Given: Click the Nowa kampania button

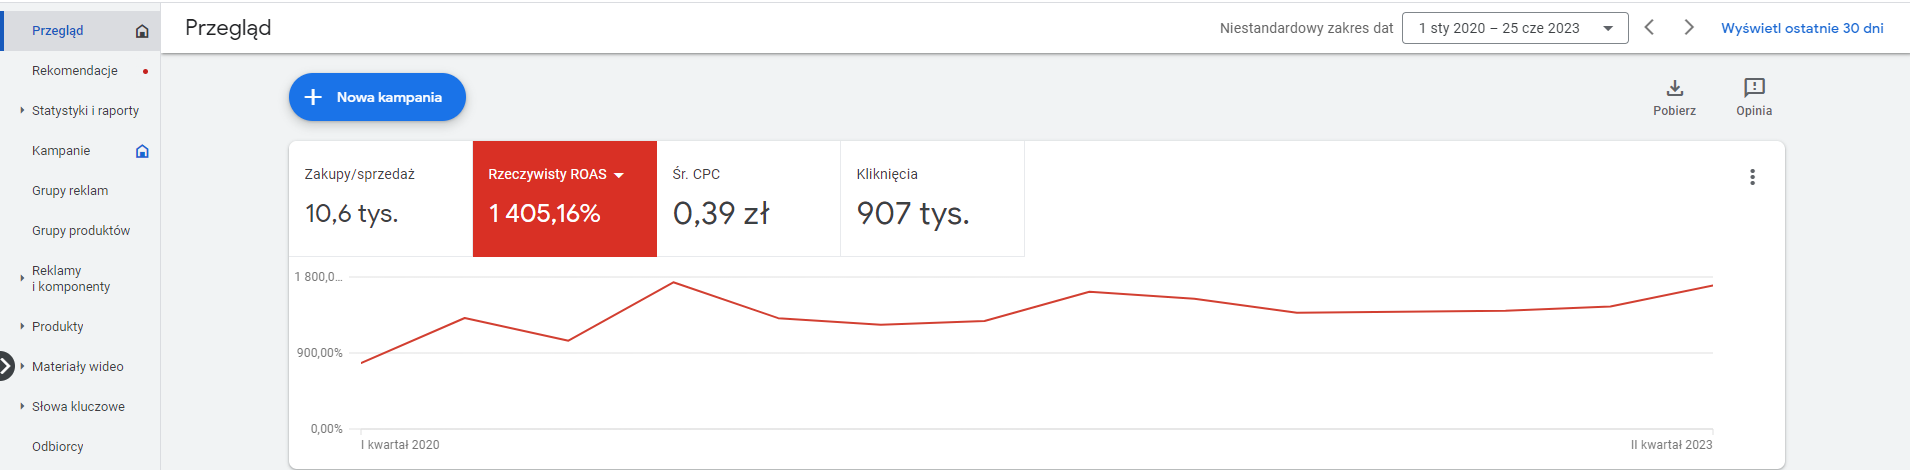Looking at the screenshot, I should (x=377, y=97).
